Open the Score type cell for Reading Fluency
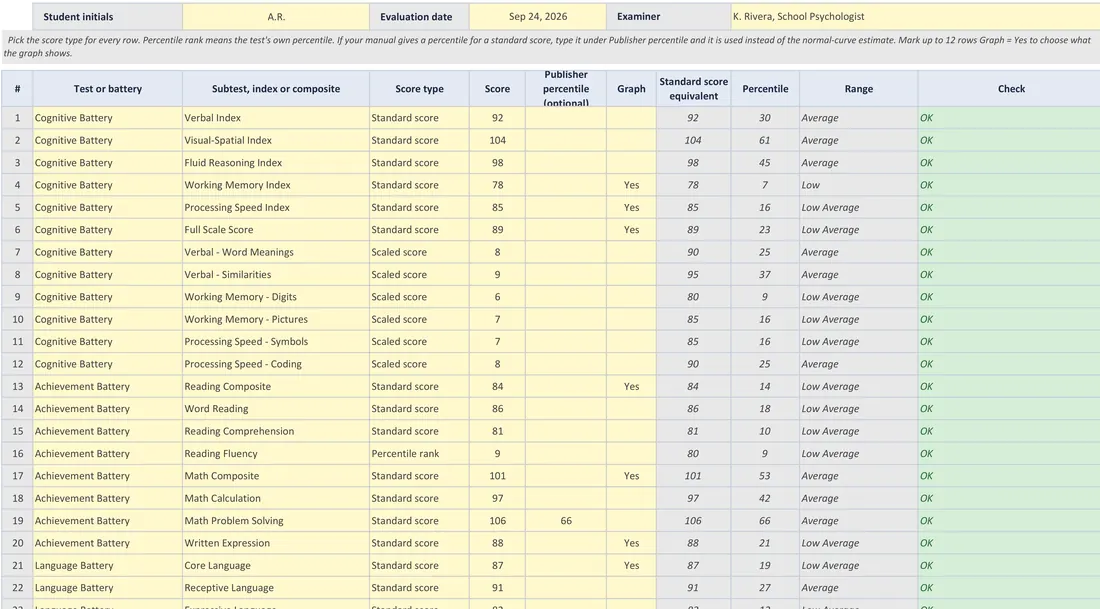 coord(419,453)
